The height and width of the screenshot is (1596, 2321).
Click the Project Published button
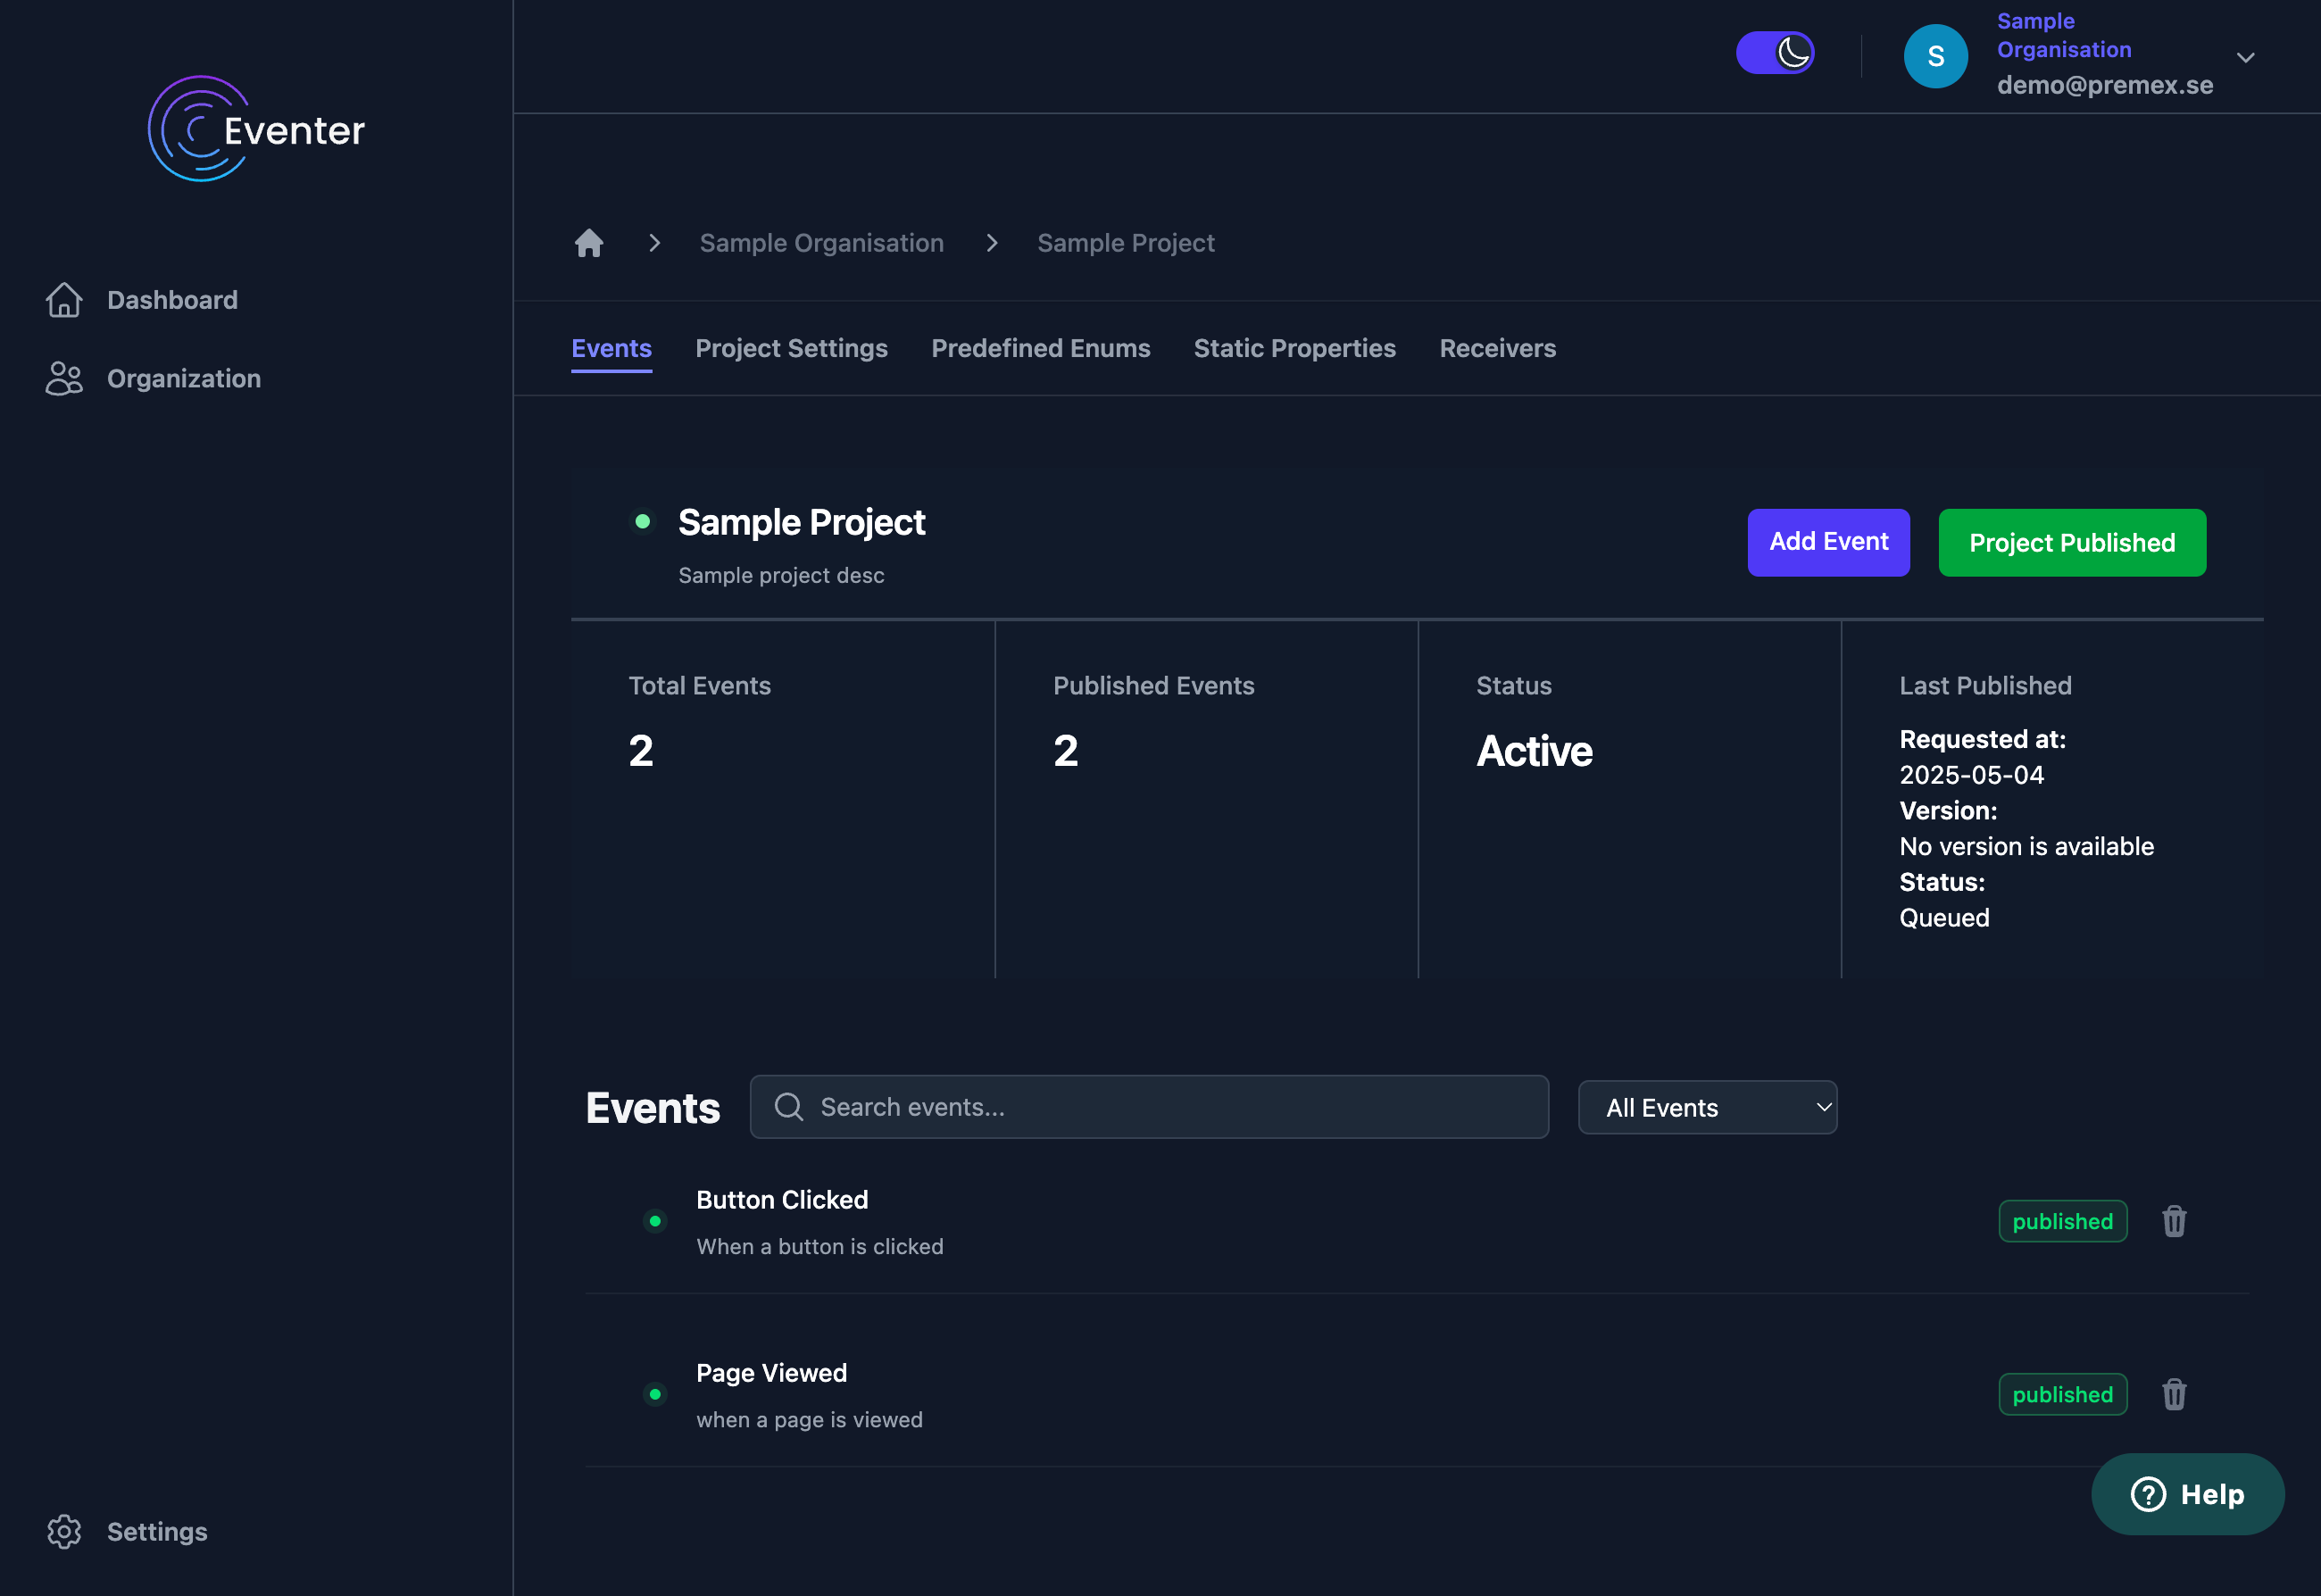click(2071, 542)
